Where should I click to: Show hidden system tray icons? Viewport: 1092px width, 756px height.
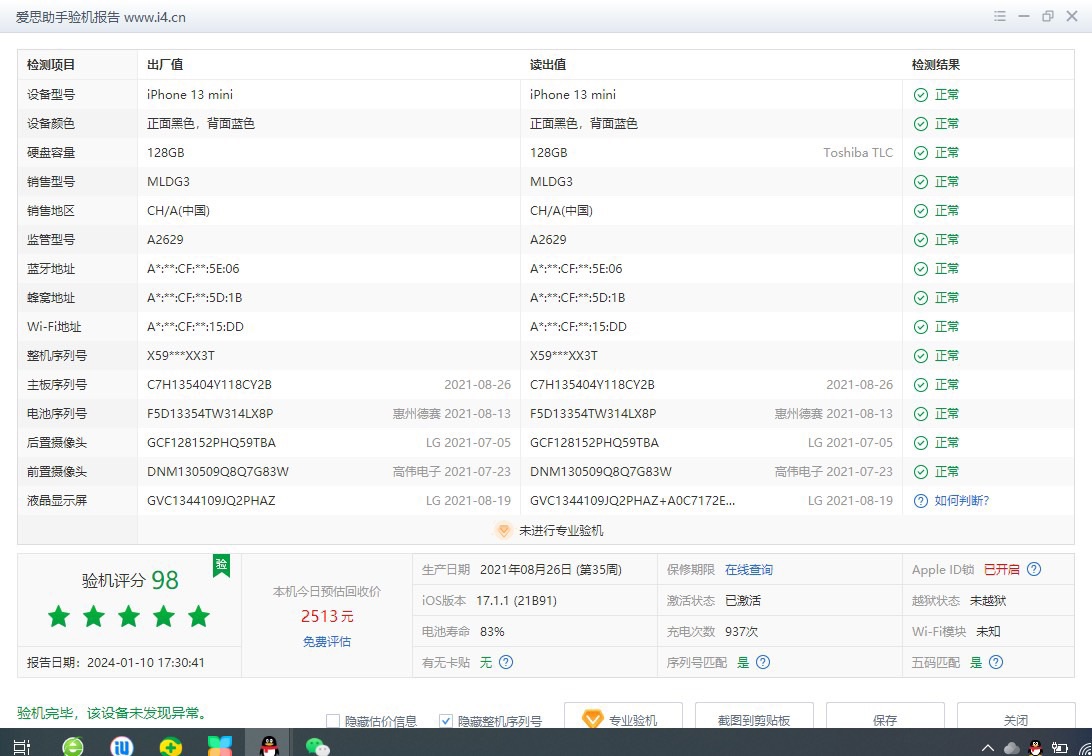[988, 748]
